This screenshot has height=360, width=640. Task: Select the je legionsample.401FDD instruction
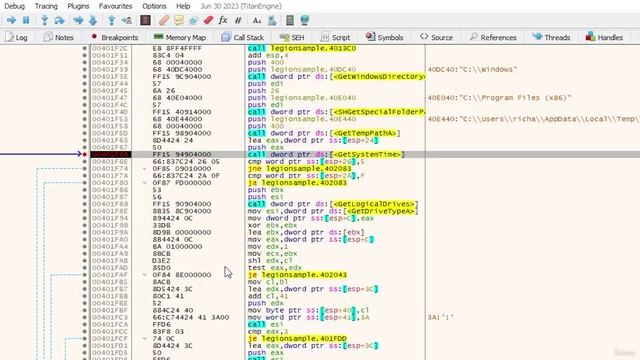point(297,338)
